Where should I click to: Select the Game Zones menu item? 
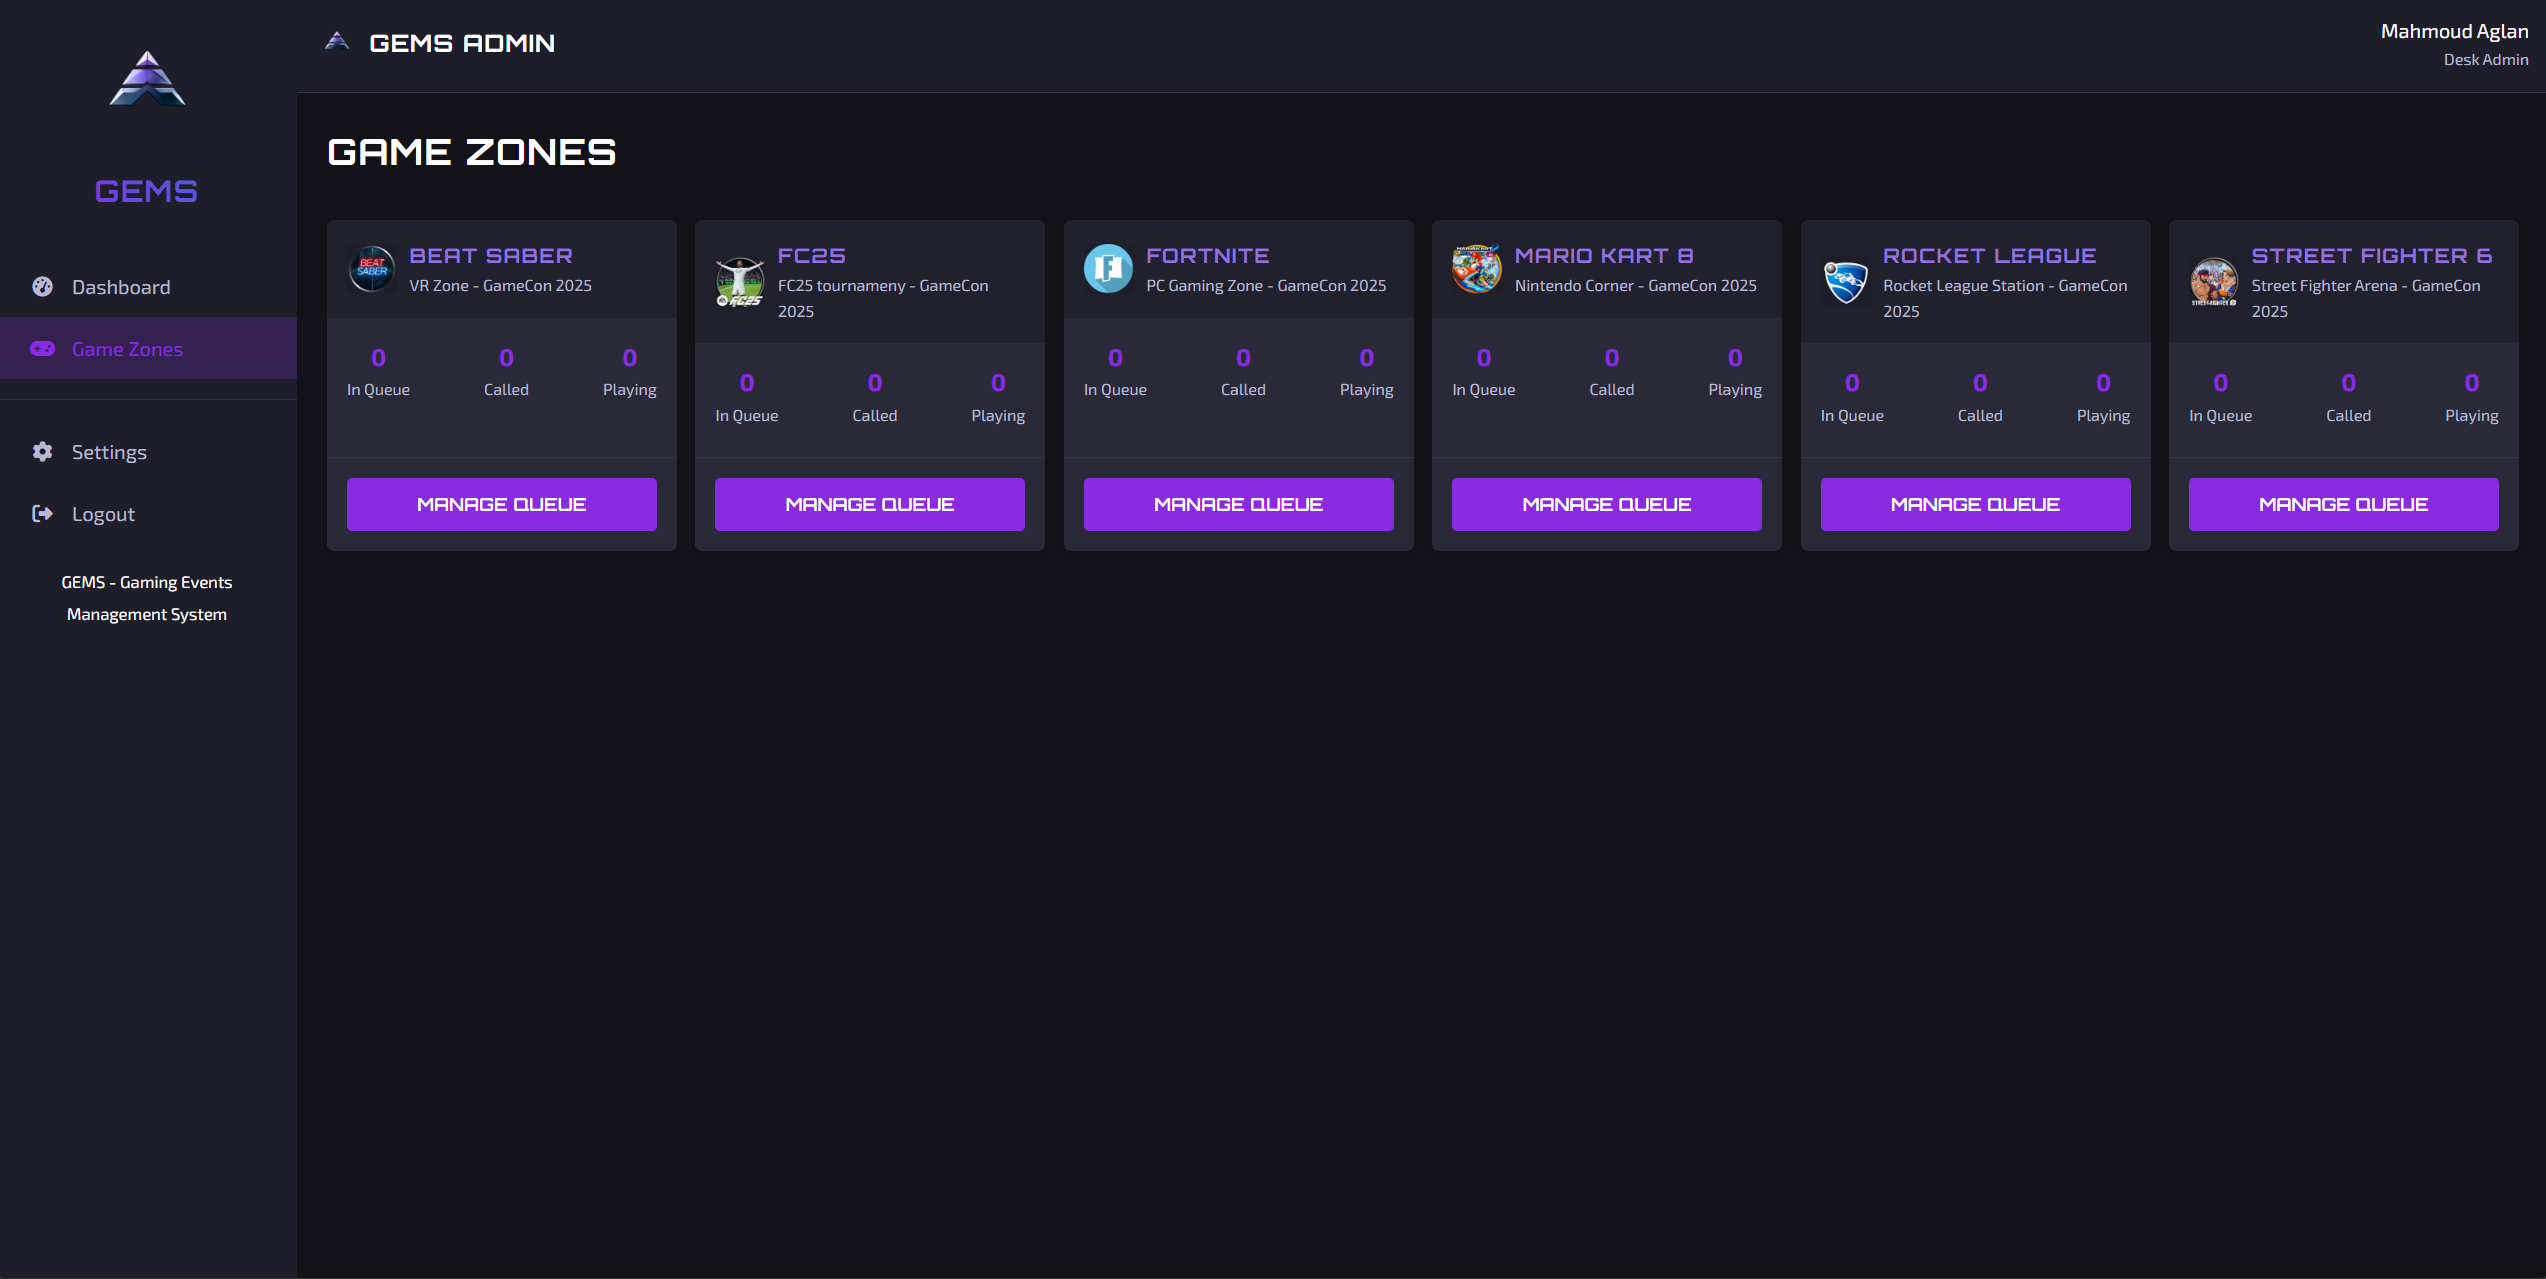click(127, 349)
